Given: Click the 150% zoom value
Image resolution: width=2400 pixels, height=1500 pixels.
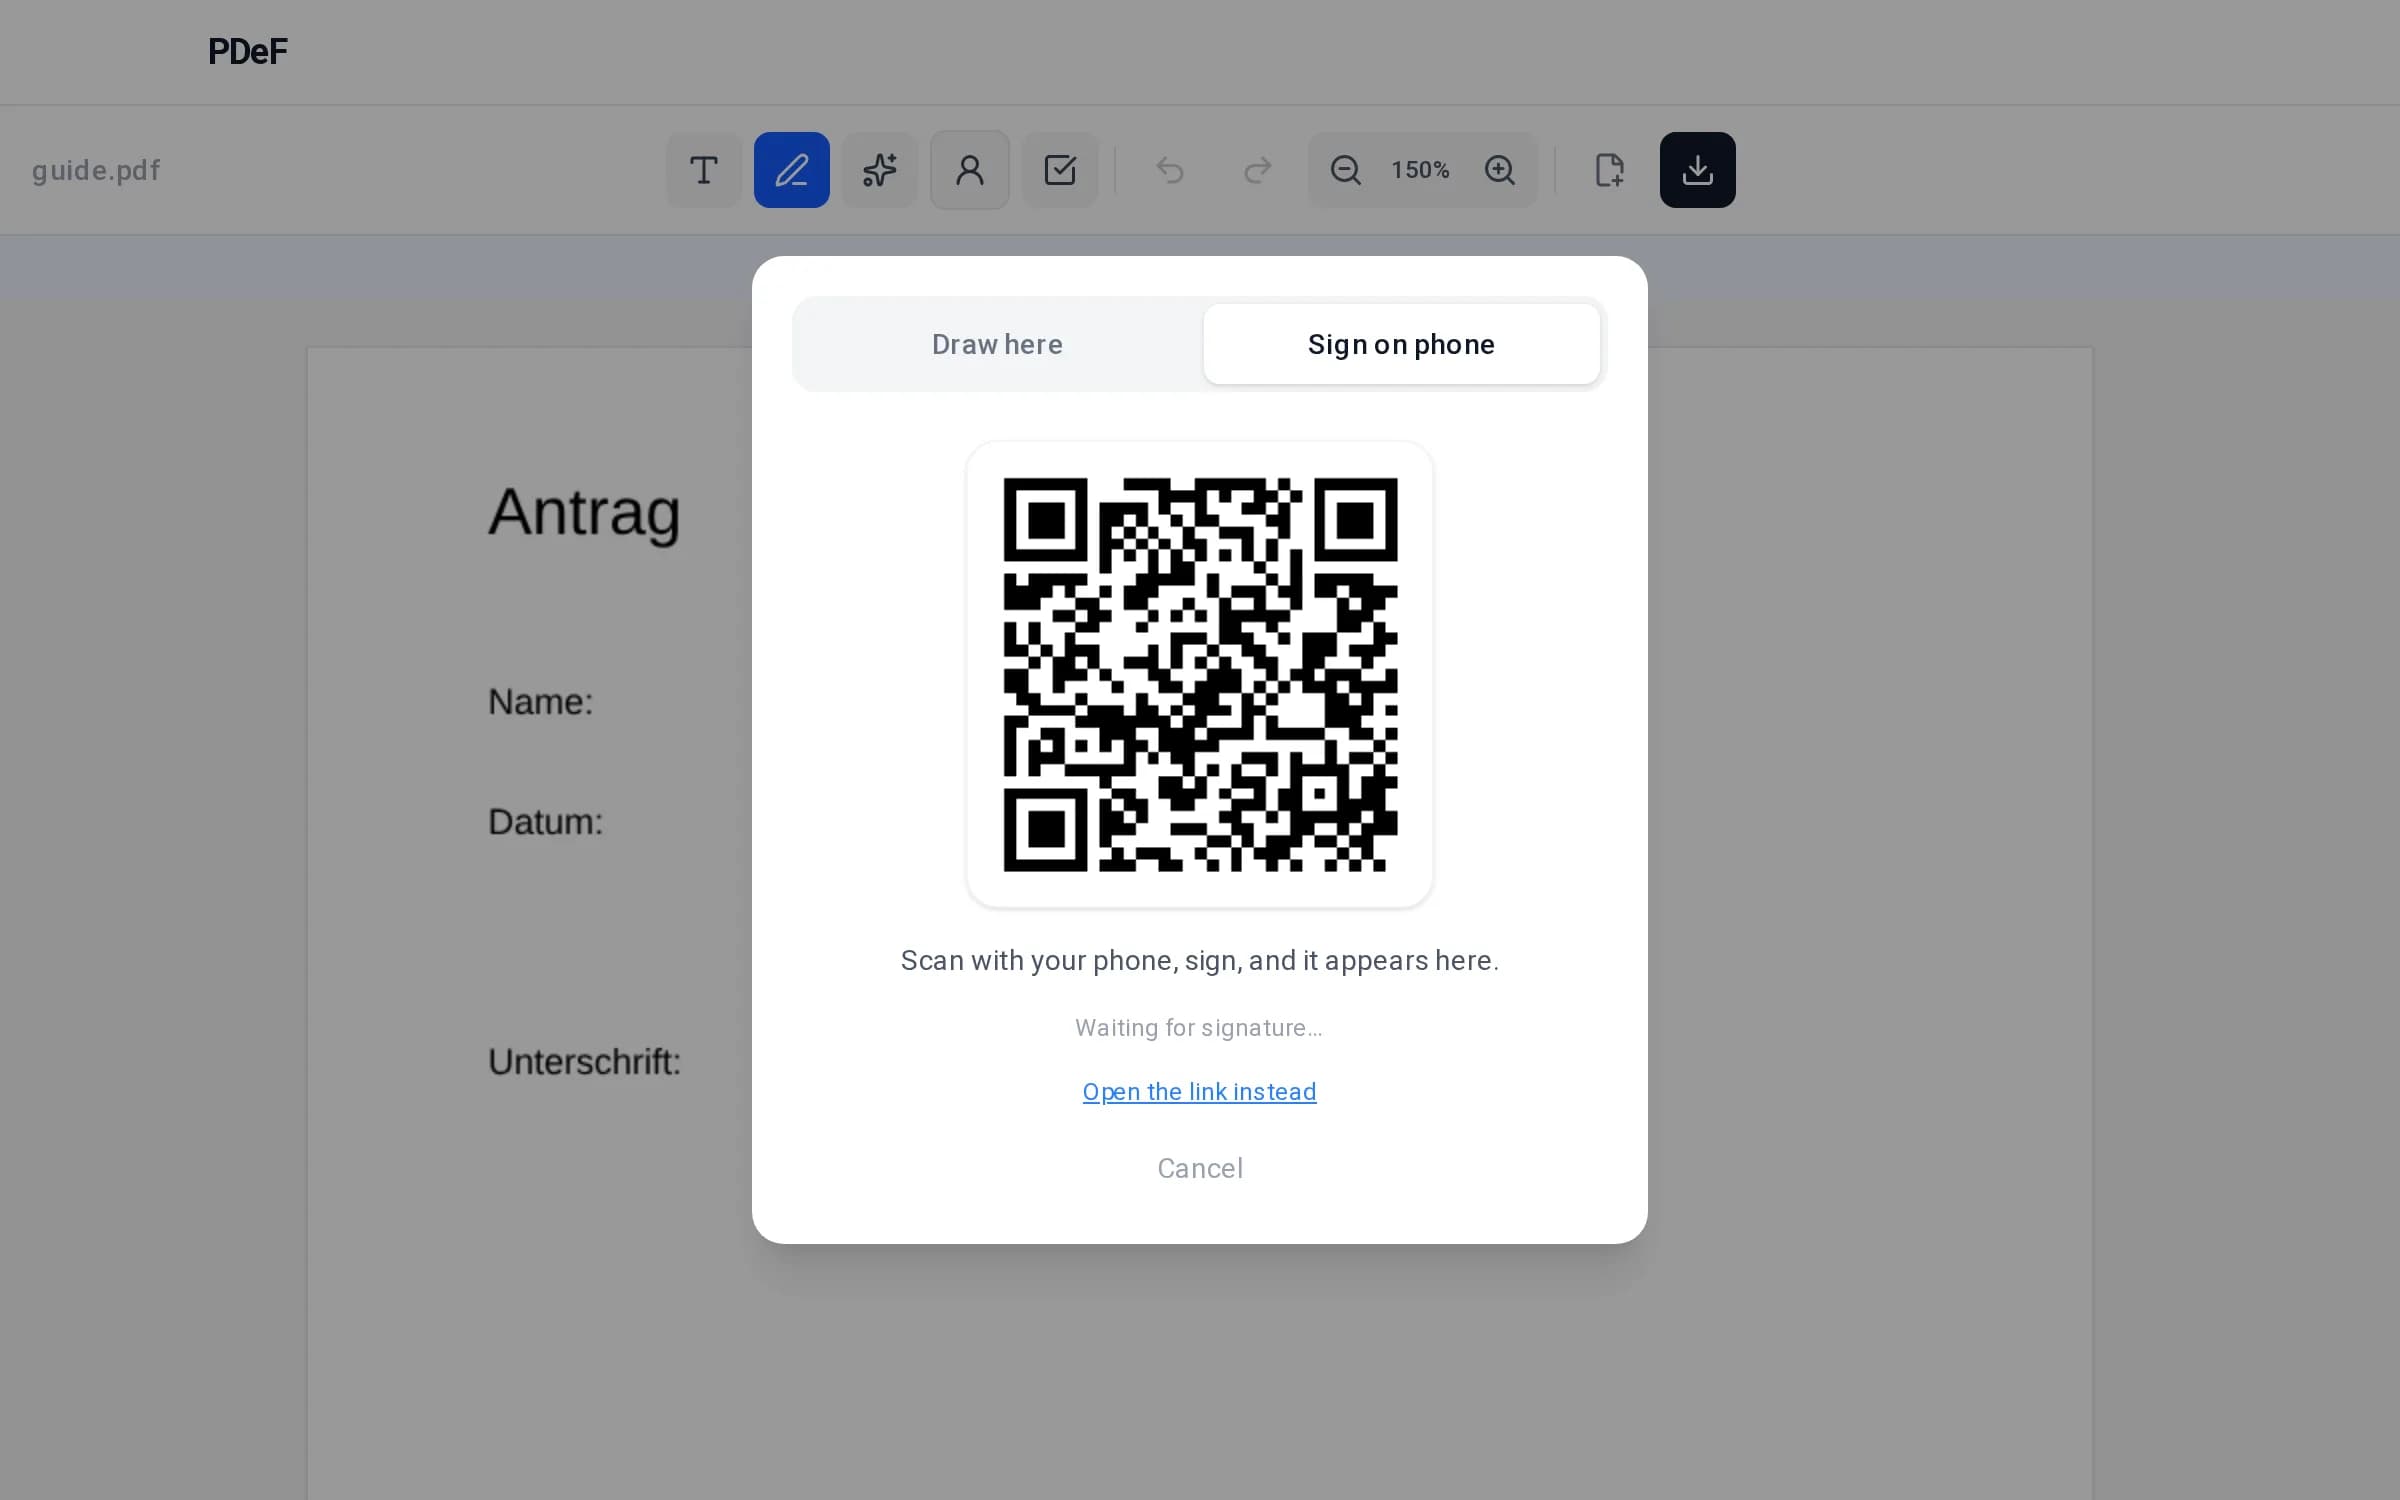Looking at the screenshot, I should [x=1420, y=170].
